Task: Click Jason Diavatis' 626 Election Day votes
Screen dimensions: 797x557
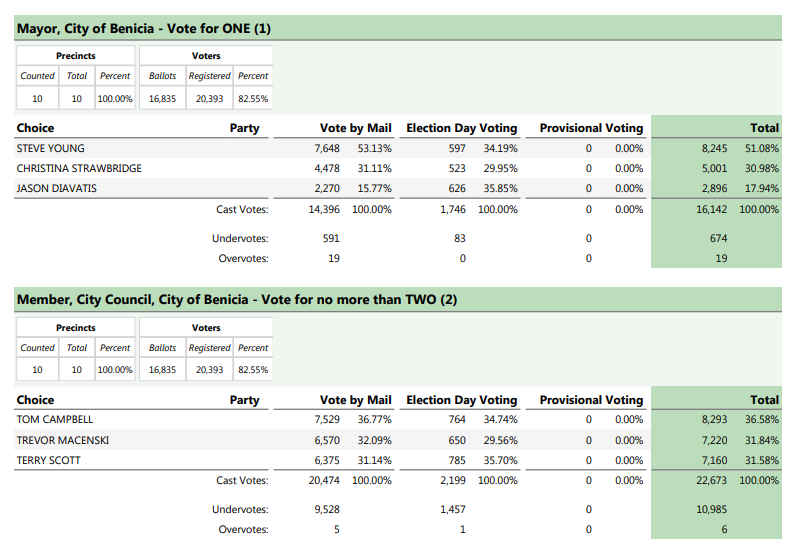Action: click(x=457, y=188)
